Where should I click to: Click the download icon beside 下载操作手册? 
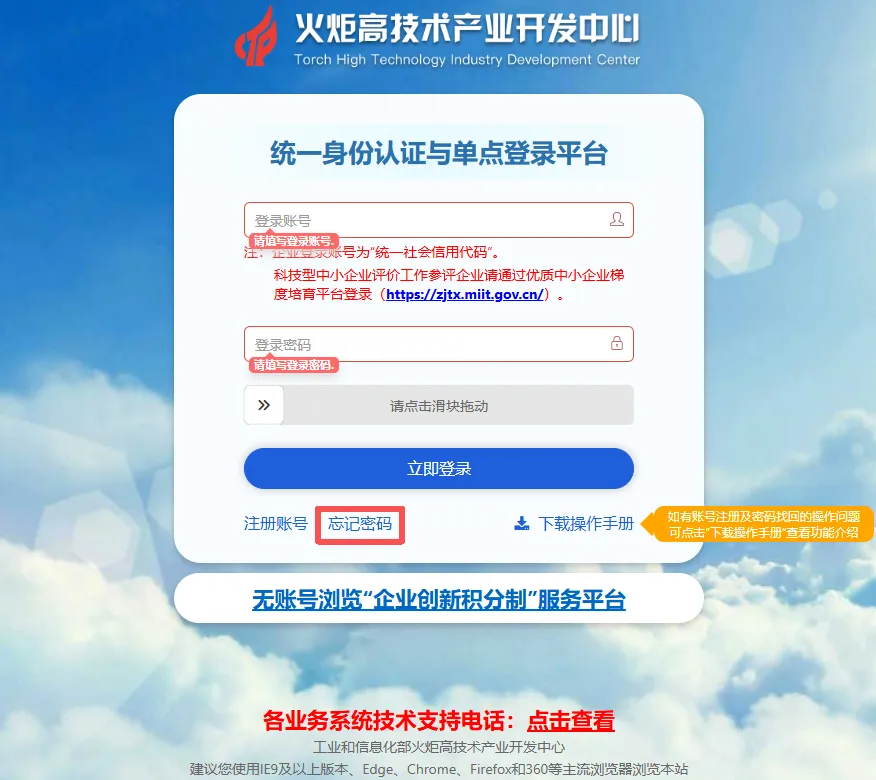(521, 524)
